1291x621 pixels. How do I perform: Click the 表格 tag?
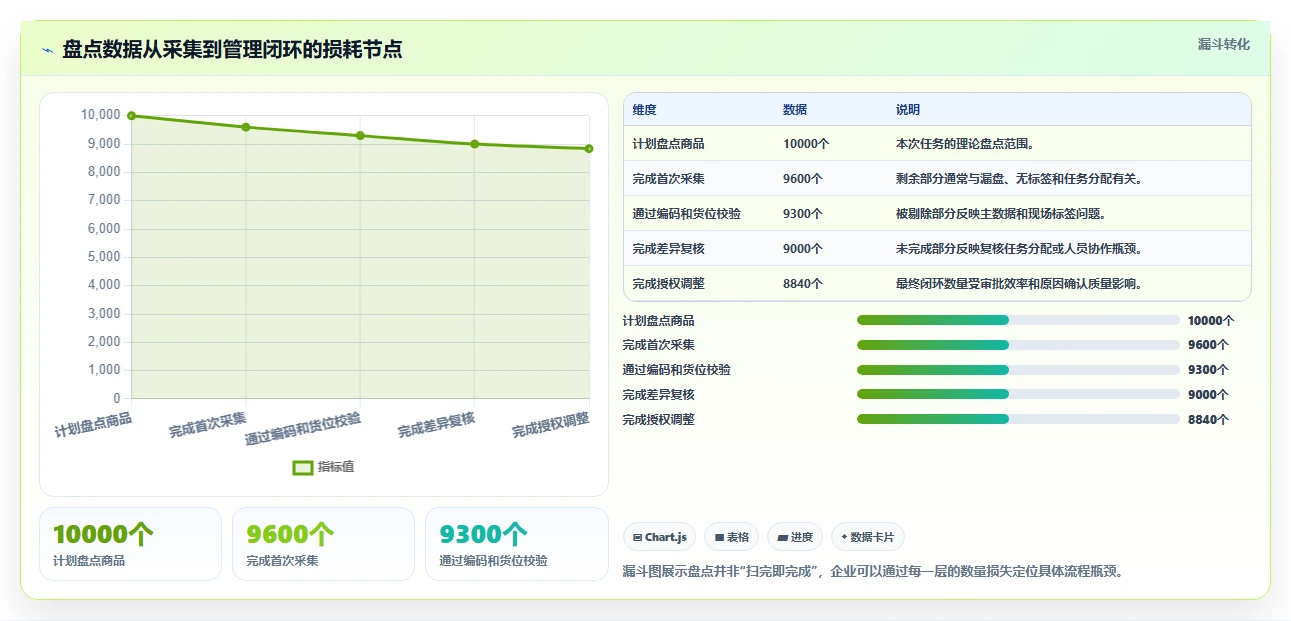[732, 537]
